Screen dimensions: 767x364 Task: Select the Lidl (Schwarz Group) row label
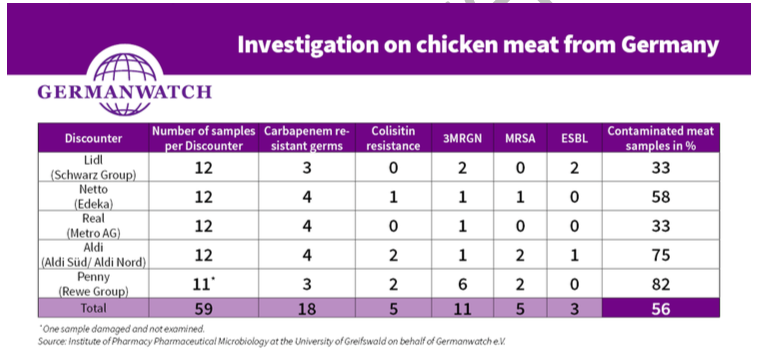[93, 167]
